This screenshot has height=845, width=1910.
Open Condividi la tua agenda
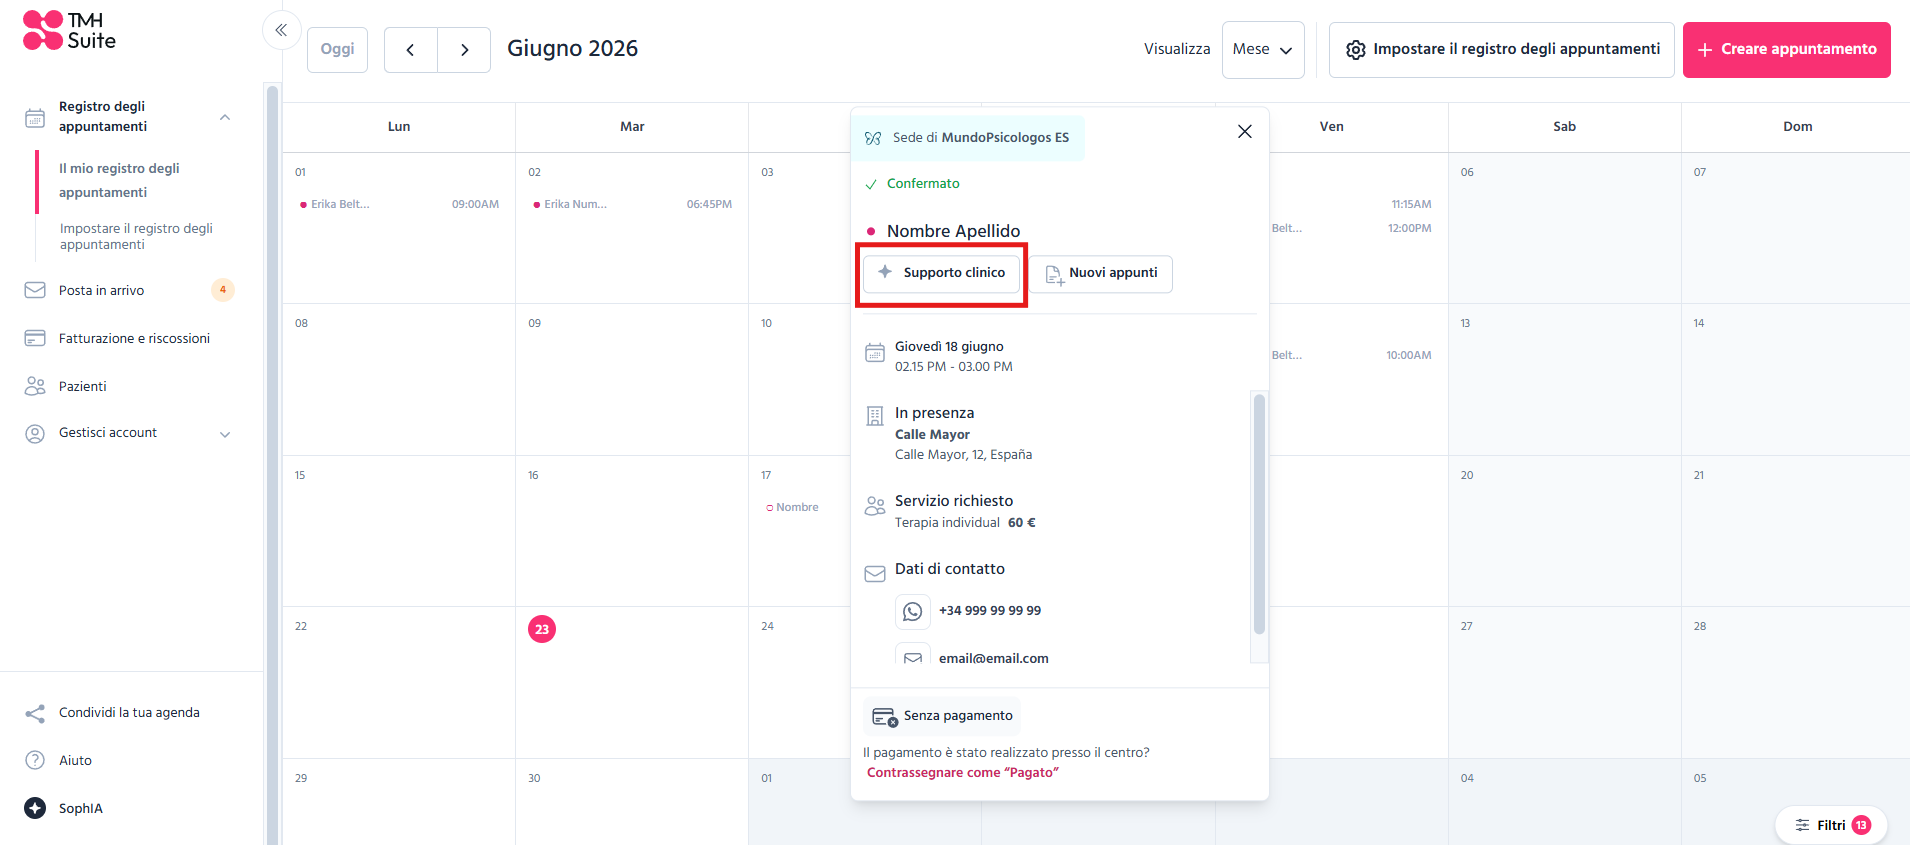[129, 713]
